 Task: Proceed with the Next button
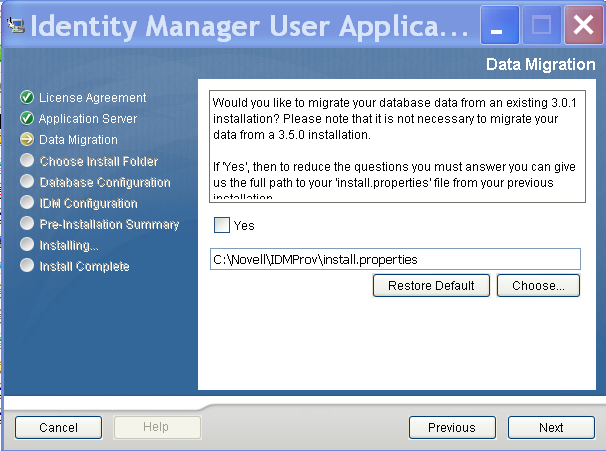[551, 427]
